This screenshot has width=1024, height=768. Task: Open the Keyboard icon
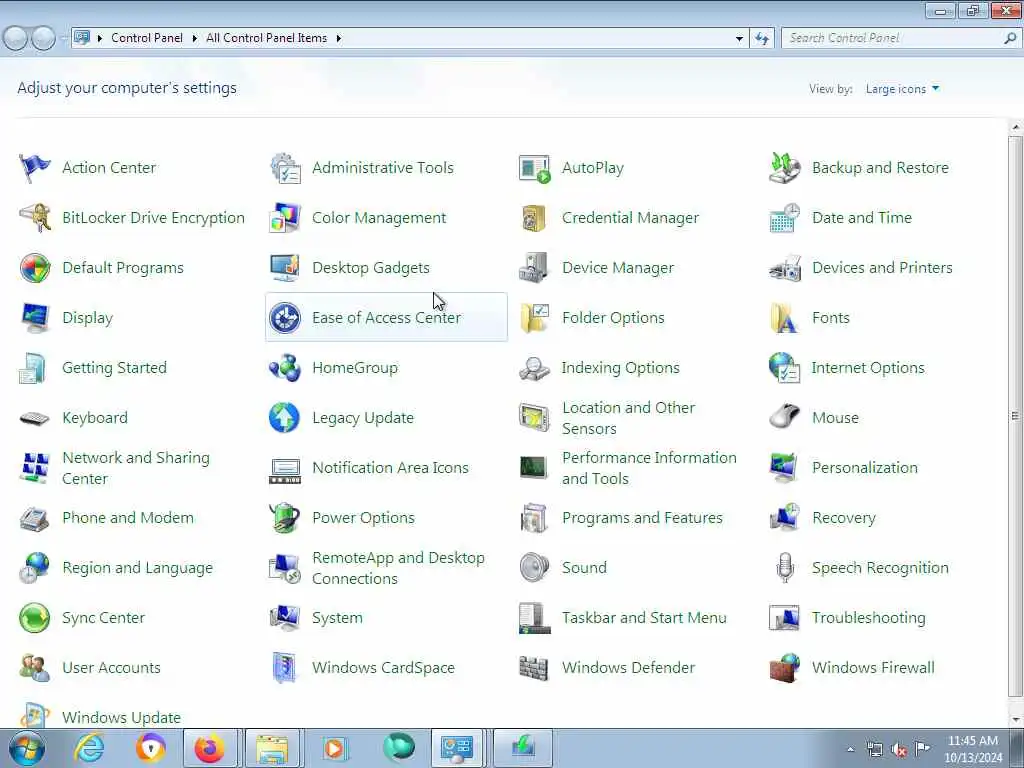(x=35, y=418)
